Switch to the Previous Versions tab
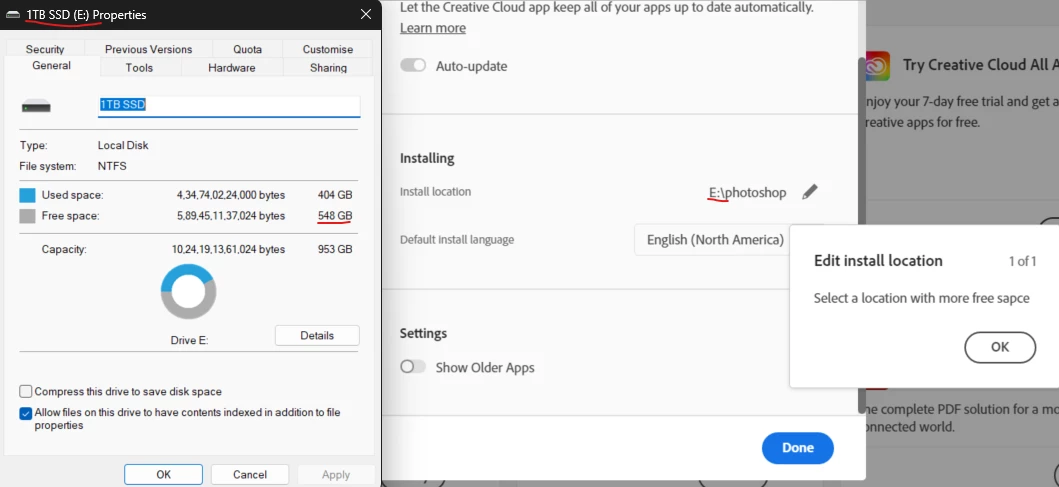 (x=149, y=49)
